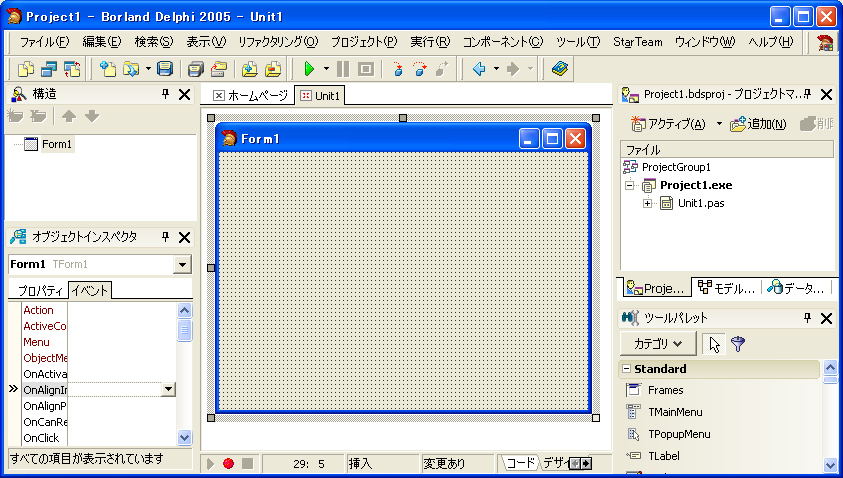Image resolution: width=843 pixels, height=478 pixels.
Task: Click the Open Project toolbar icon
Action: 219,69
